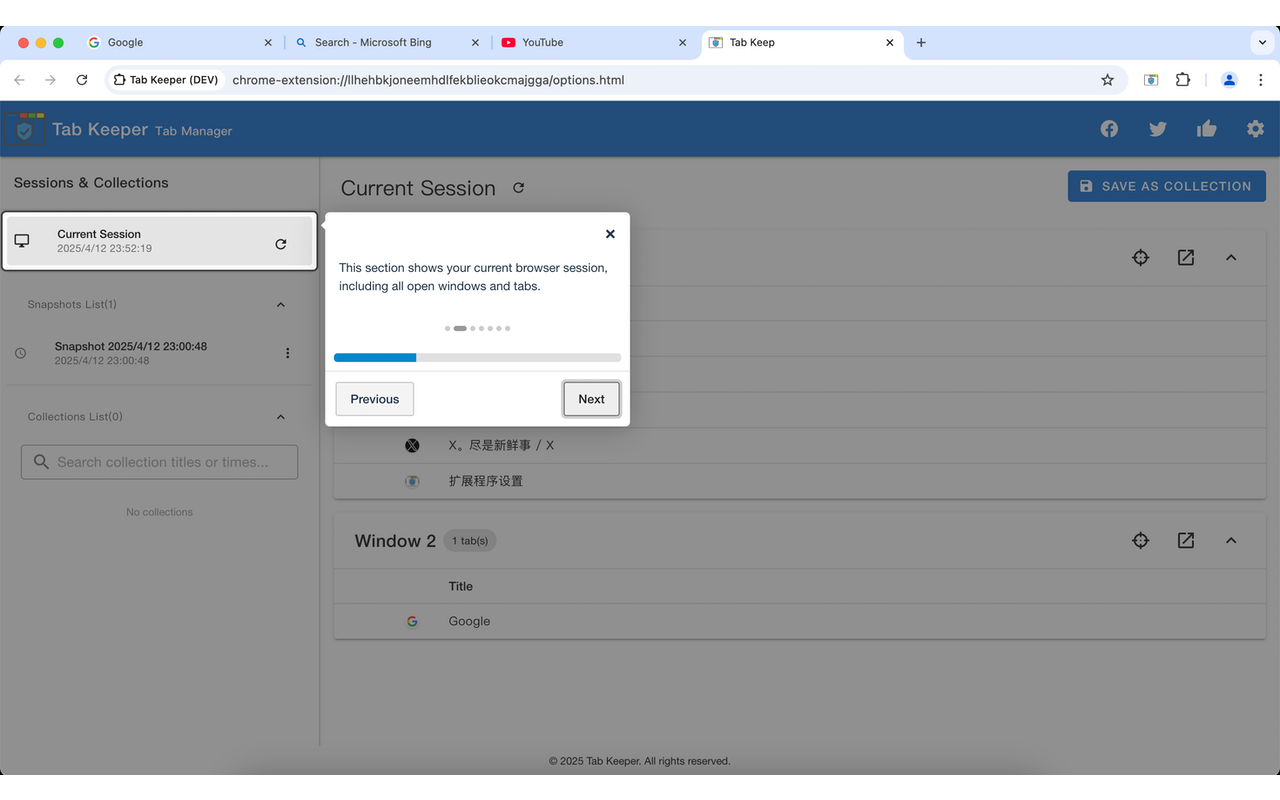The width and height of the screenshot is (1280, 800).
Task: Click the Tab Keeper shield logo
Action: pos(25,129)
